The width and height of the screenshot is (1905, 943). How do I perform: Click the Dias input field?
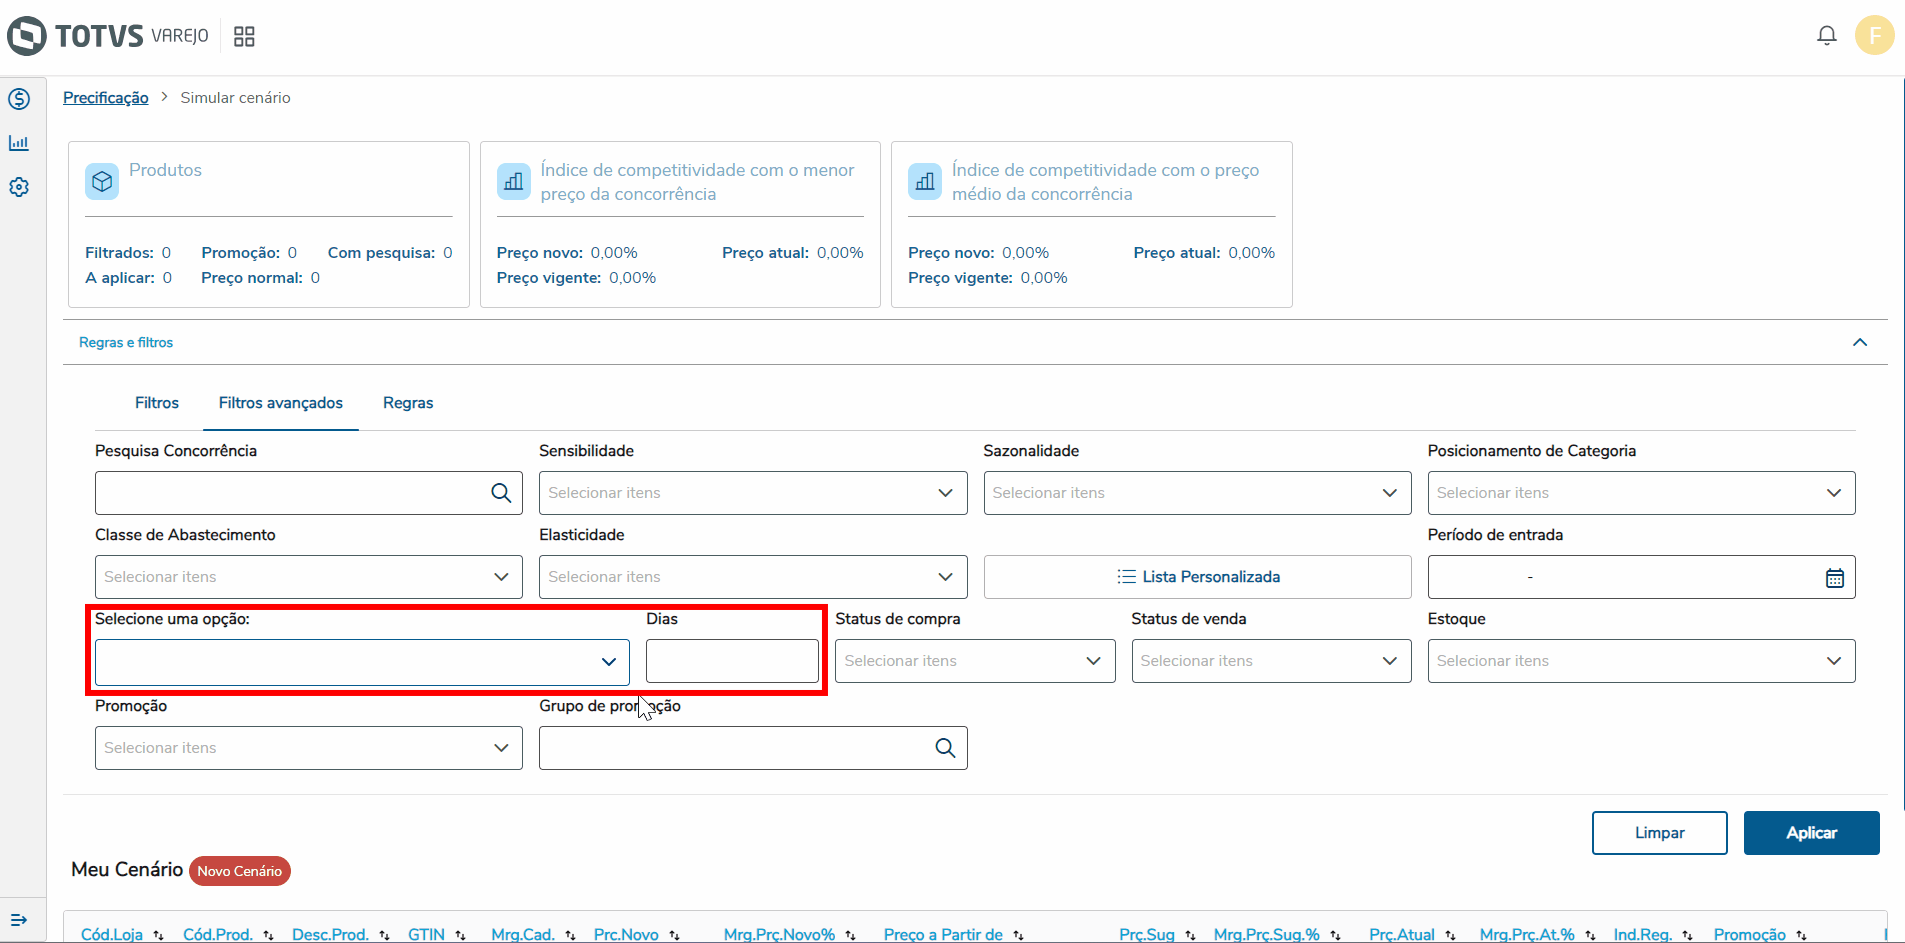[x=732, y=661]
